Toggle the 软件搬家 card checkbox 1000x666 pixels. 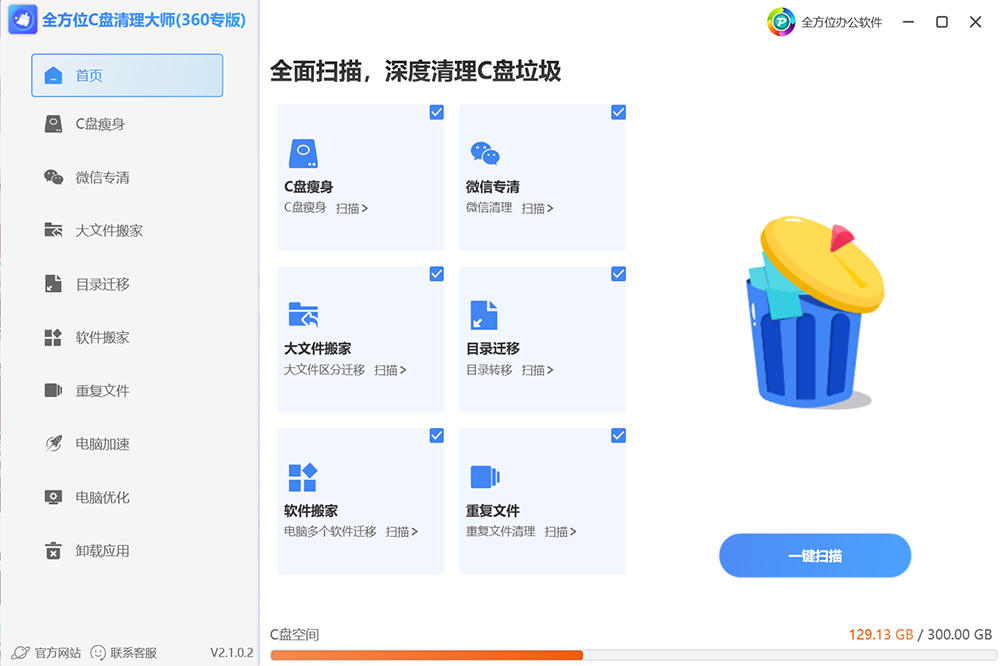click(436, 436)
